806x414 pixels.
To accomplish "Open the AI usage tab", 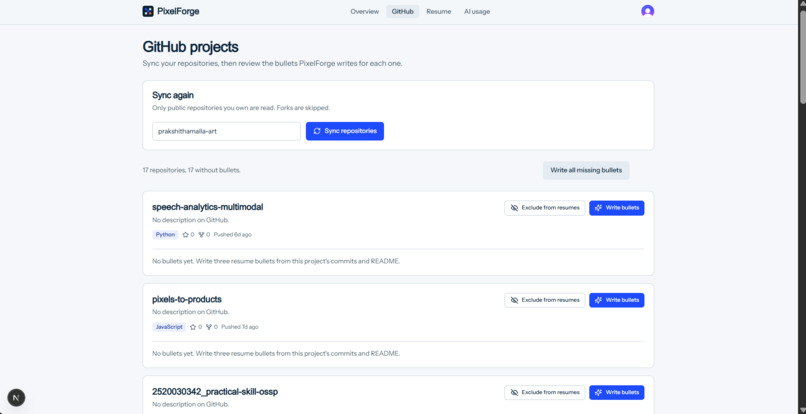I will point(477,11).
